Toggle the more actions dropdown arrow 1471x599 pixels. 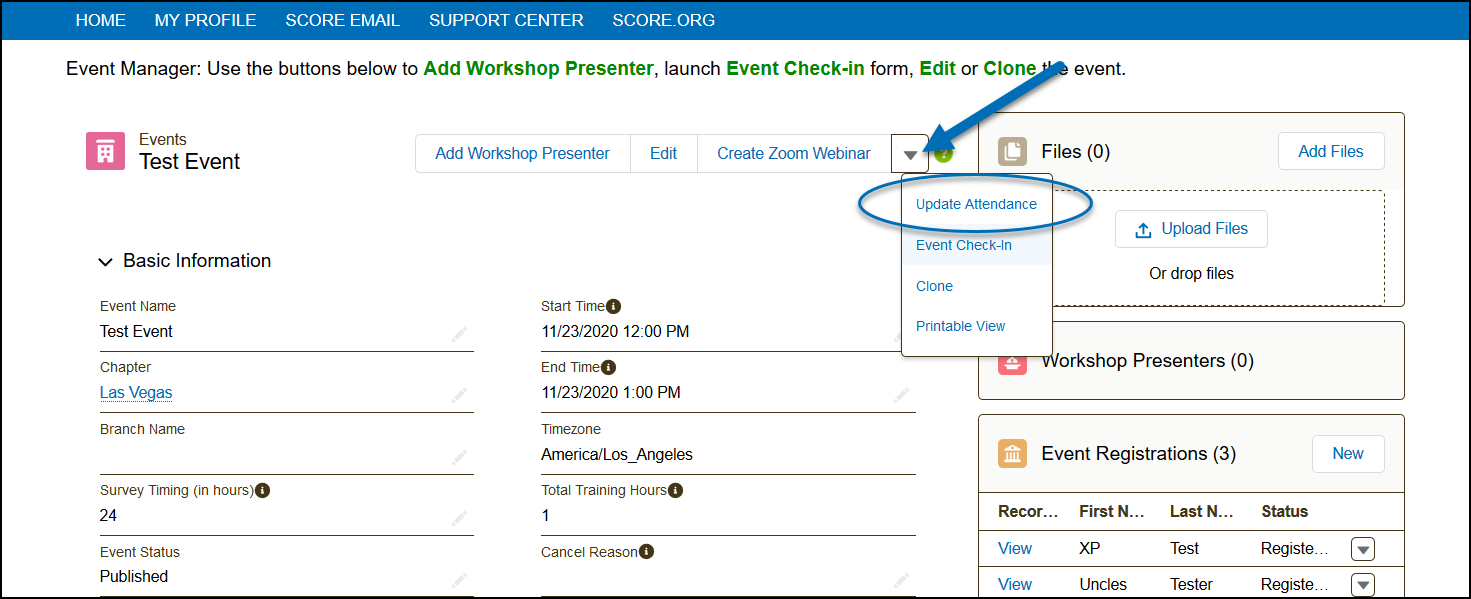909,154
